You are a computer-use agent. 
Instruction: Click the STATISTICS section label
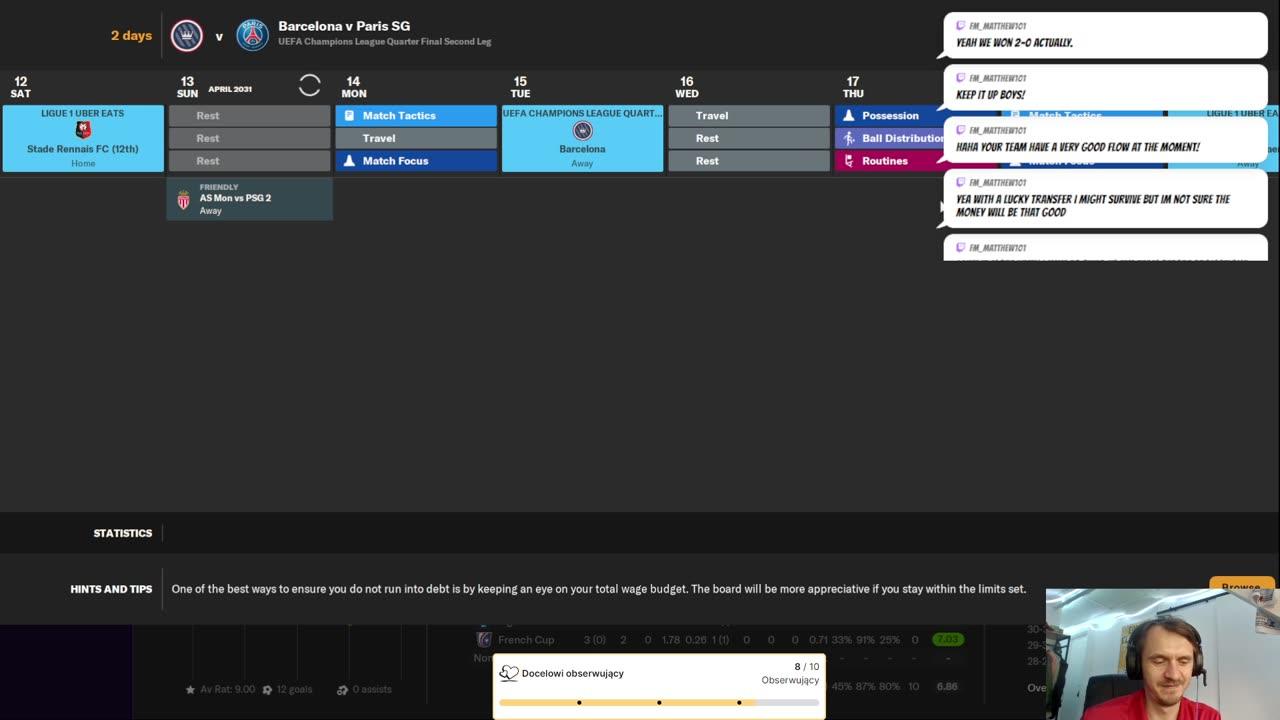point(123,534)
